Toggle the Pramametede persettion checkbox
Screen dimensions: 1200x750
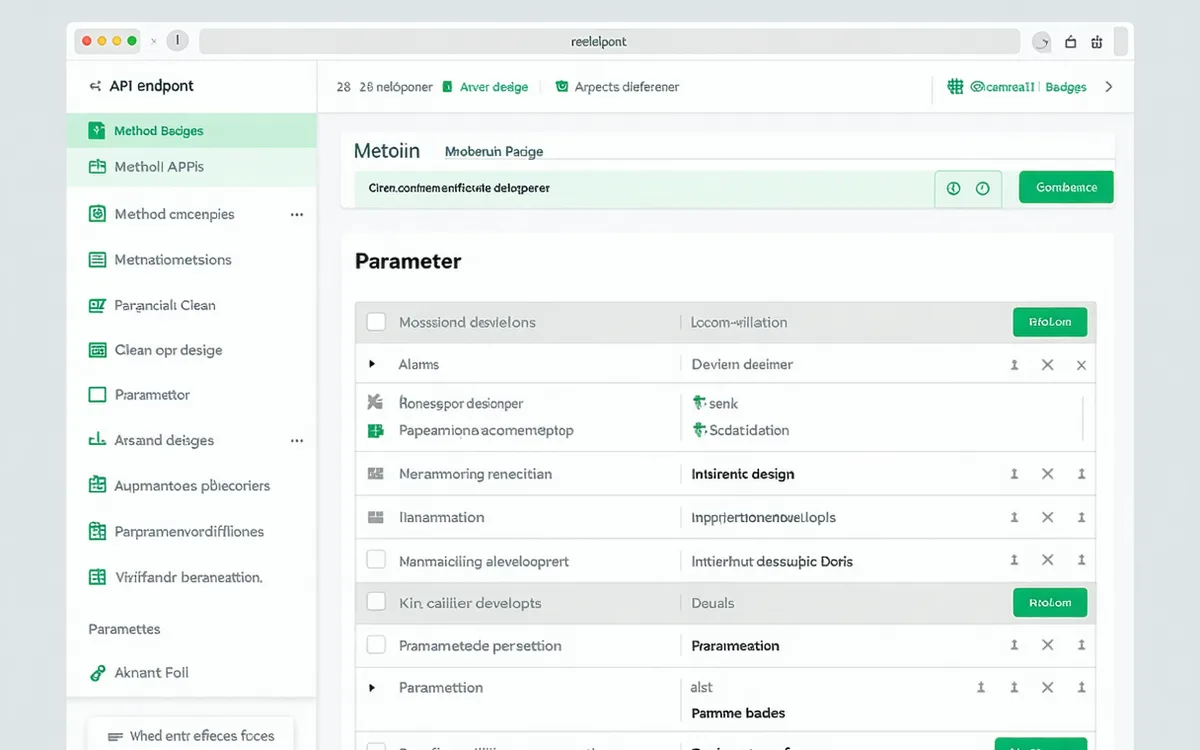(376, 645)
